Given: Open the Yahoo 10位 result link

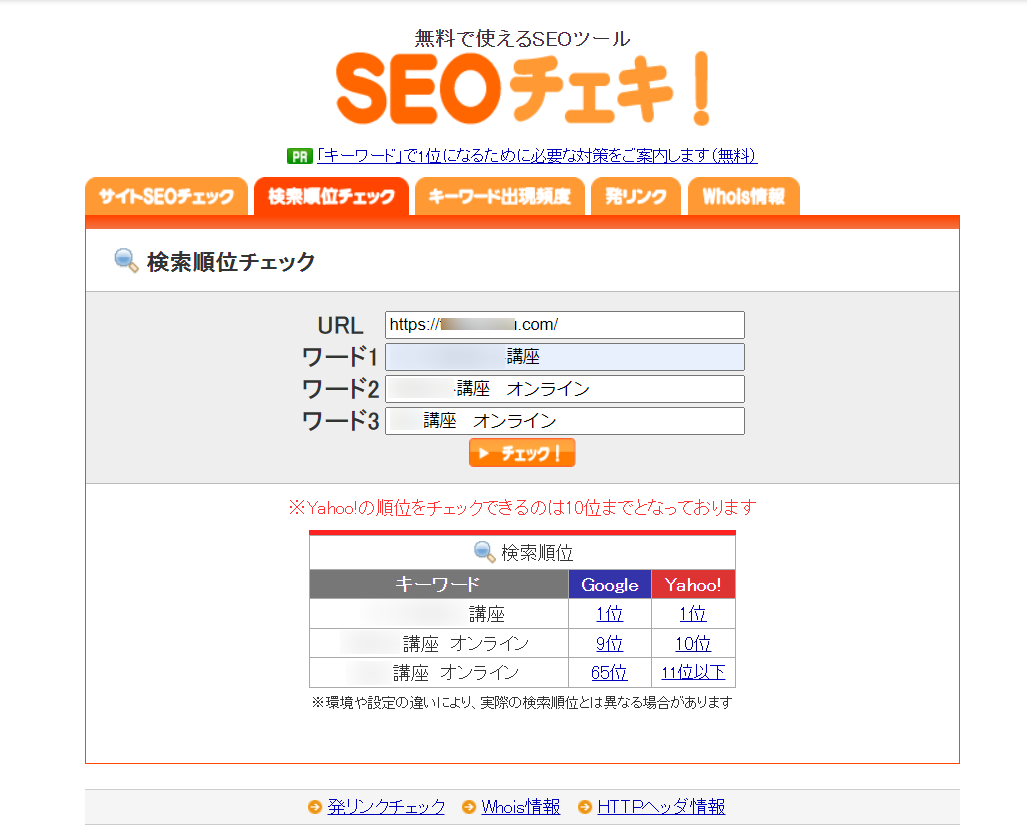Looking at the screenshot, I should (693, 644).
